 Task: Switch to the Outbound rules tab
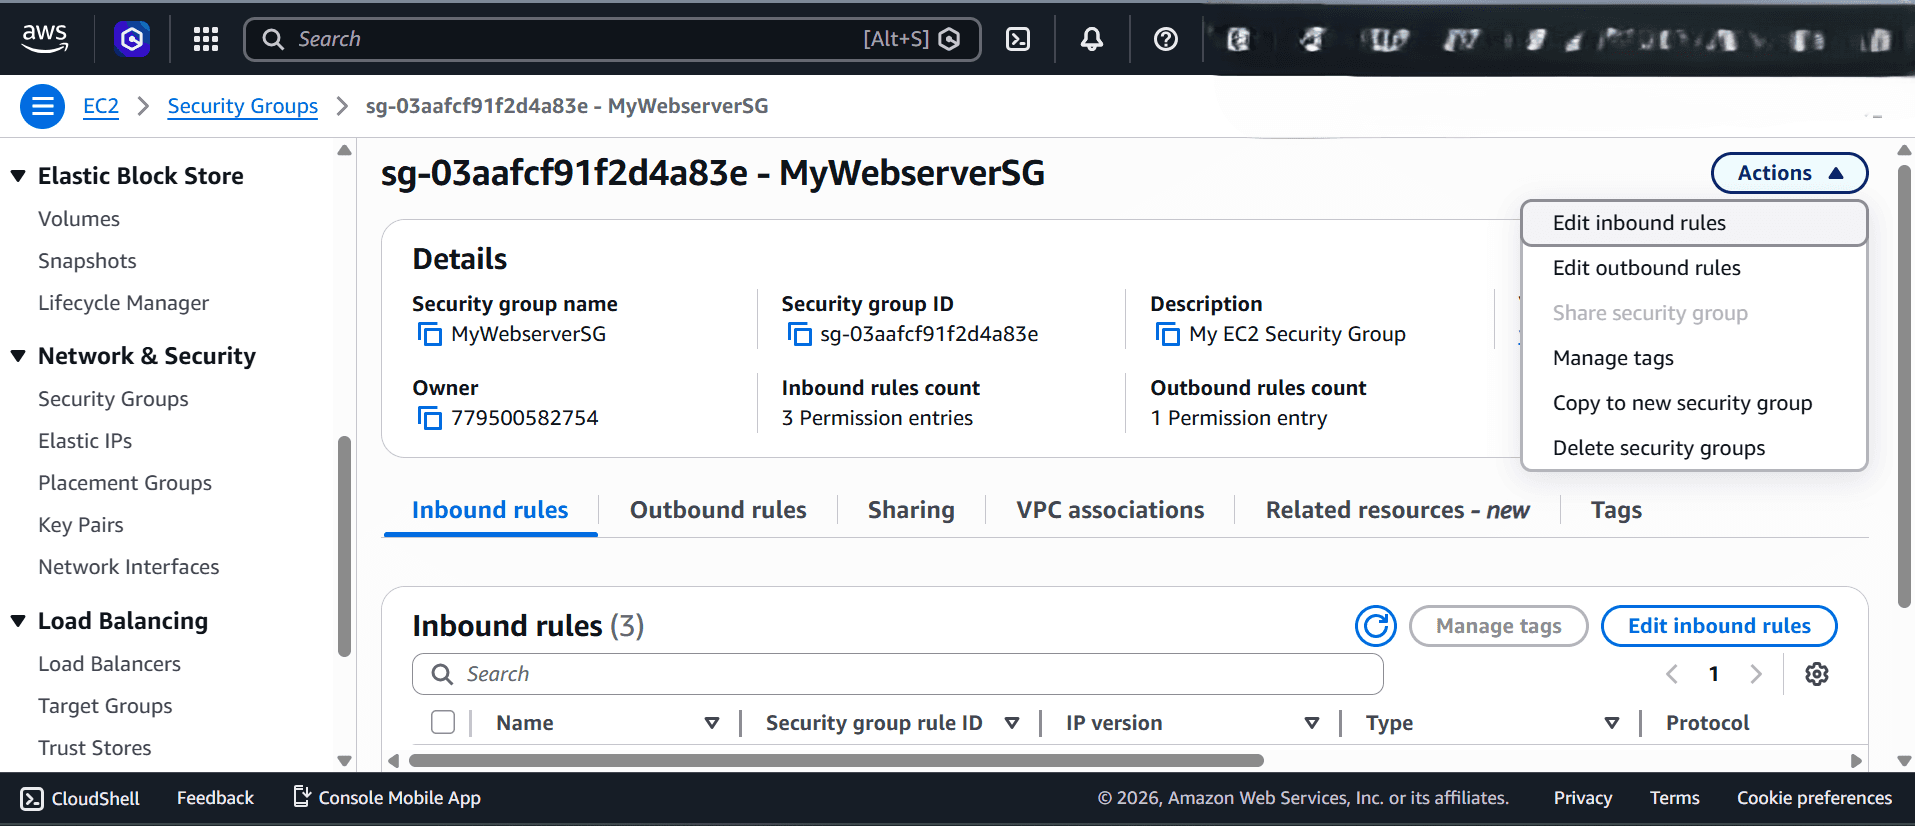718,510
